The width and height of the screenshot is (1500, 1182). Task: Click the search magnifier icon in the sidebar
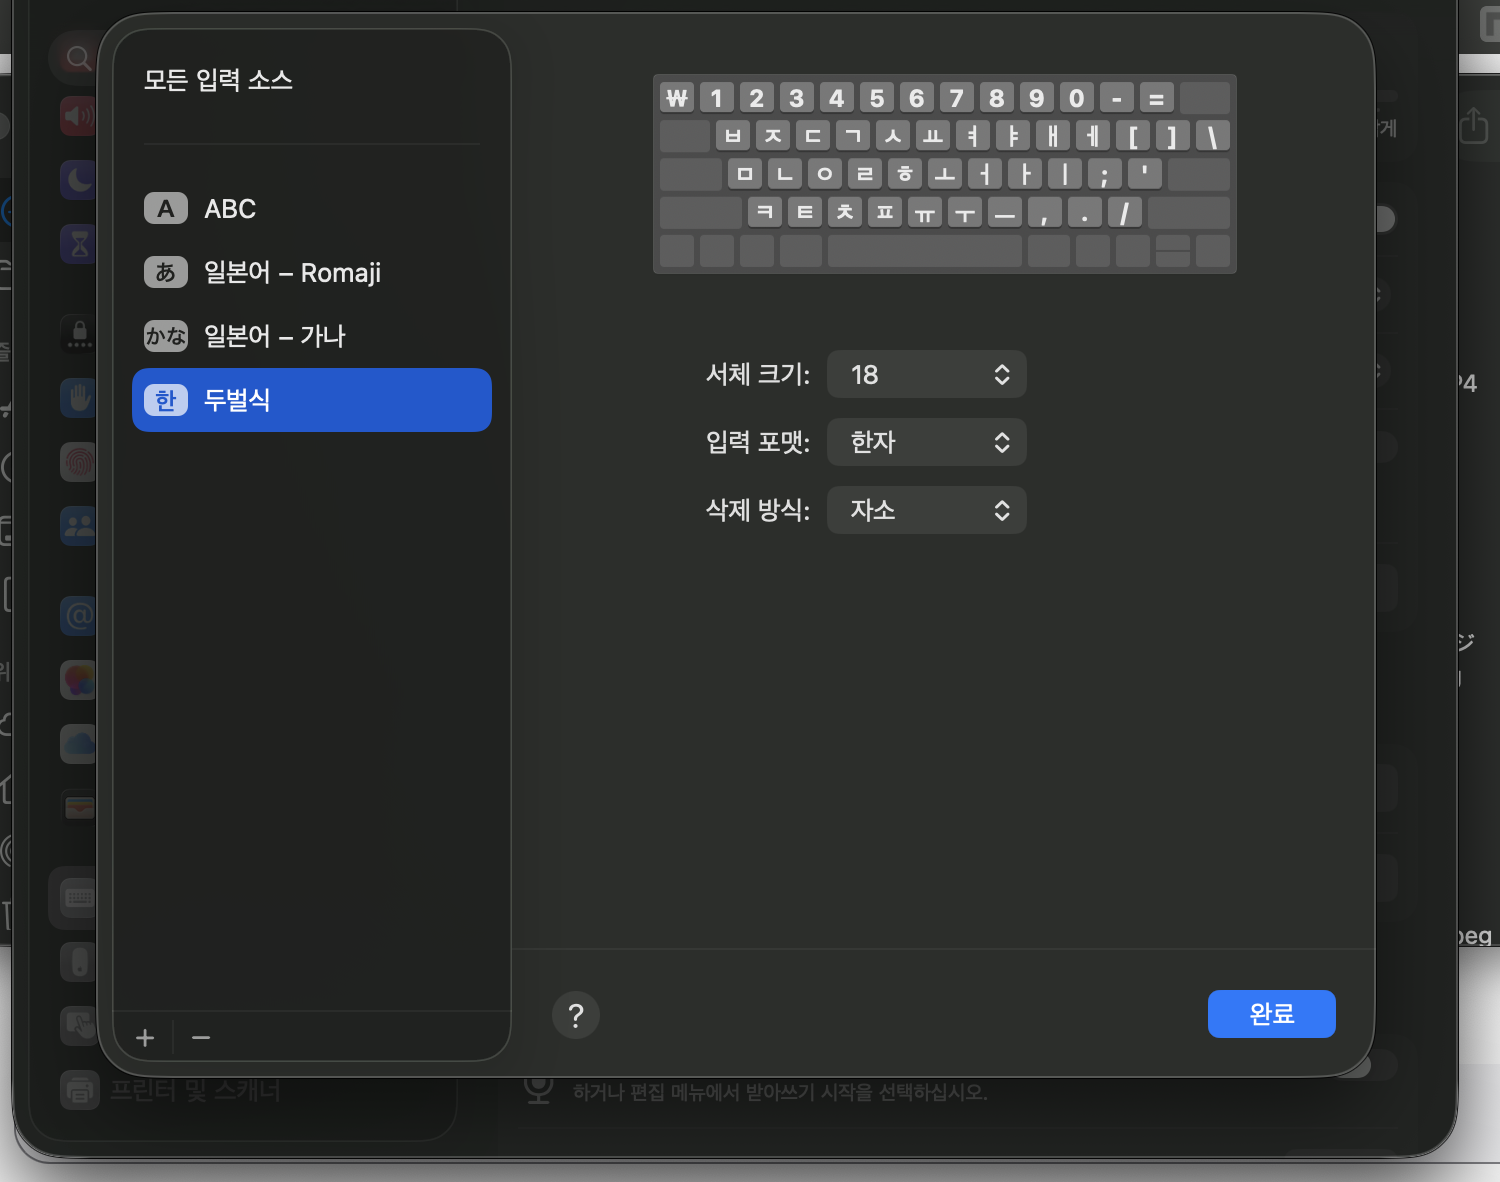click(78, 58)
